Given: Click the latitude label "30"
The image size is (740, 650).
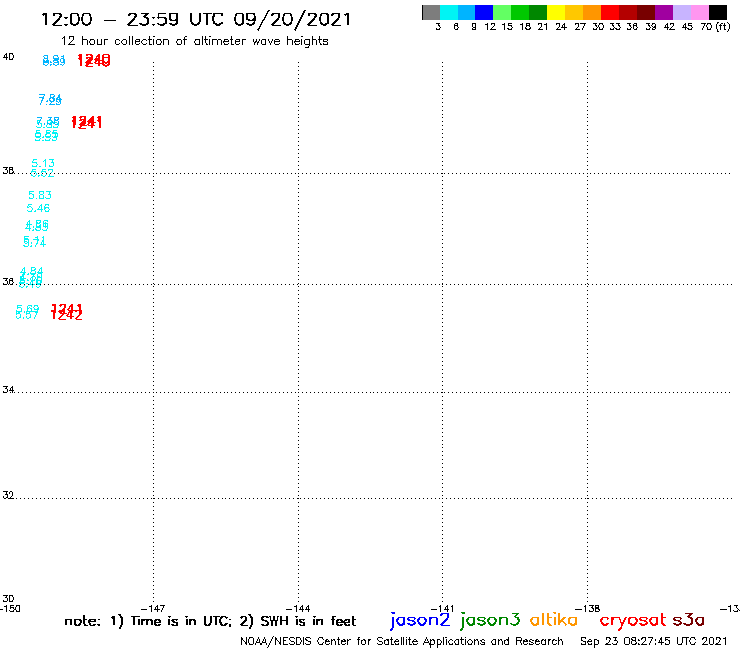Looking at the screenshot, I should point(8,599).
